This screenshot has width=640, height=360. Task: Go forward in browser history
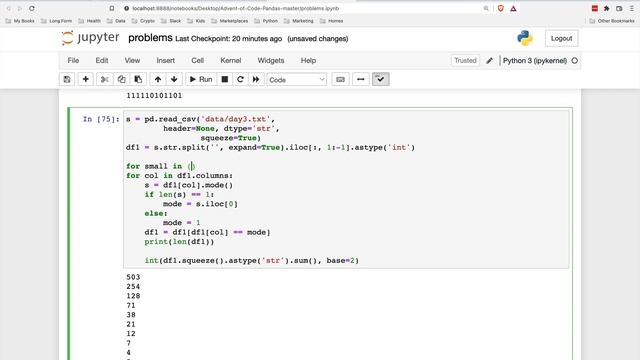(x=20, y=8)
